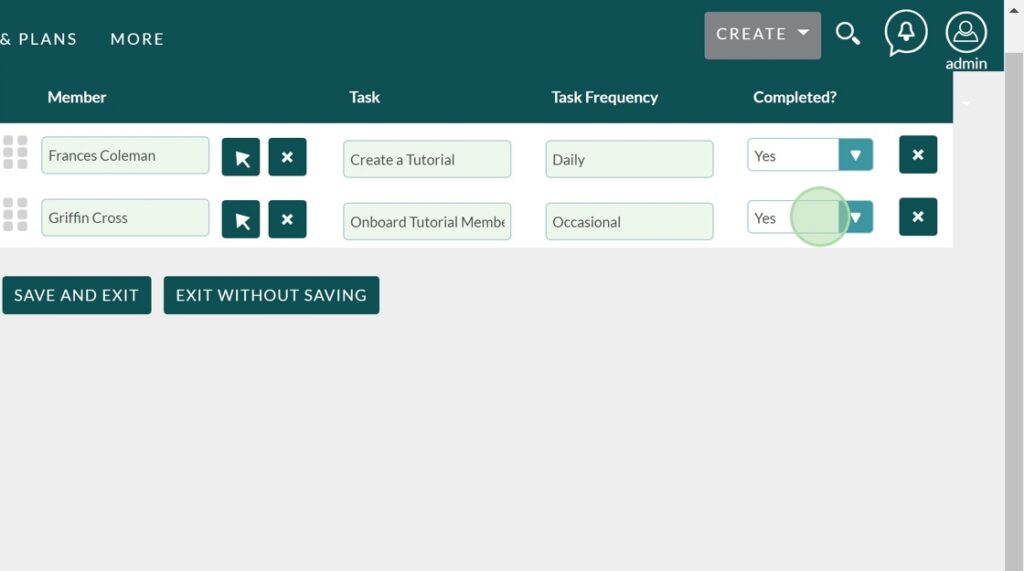
Task: Click select arrow for Frances Coleman member
Action: click(241, 157)
